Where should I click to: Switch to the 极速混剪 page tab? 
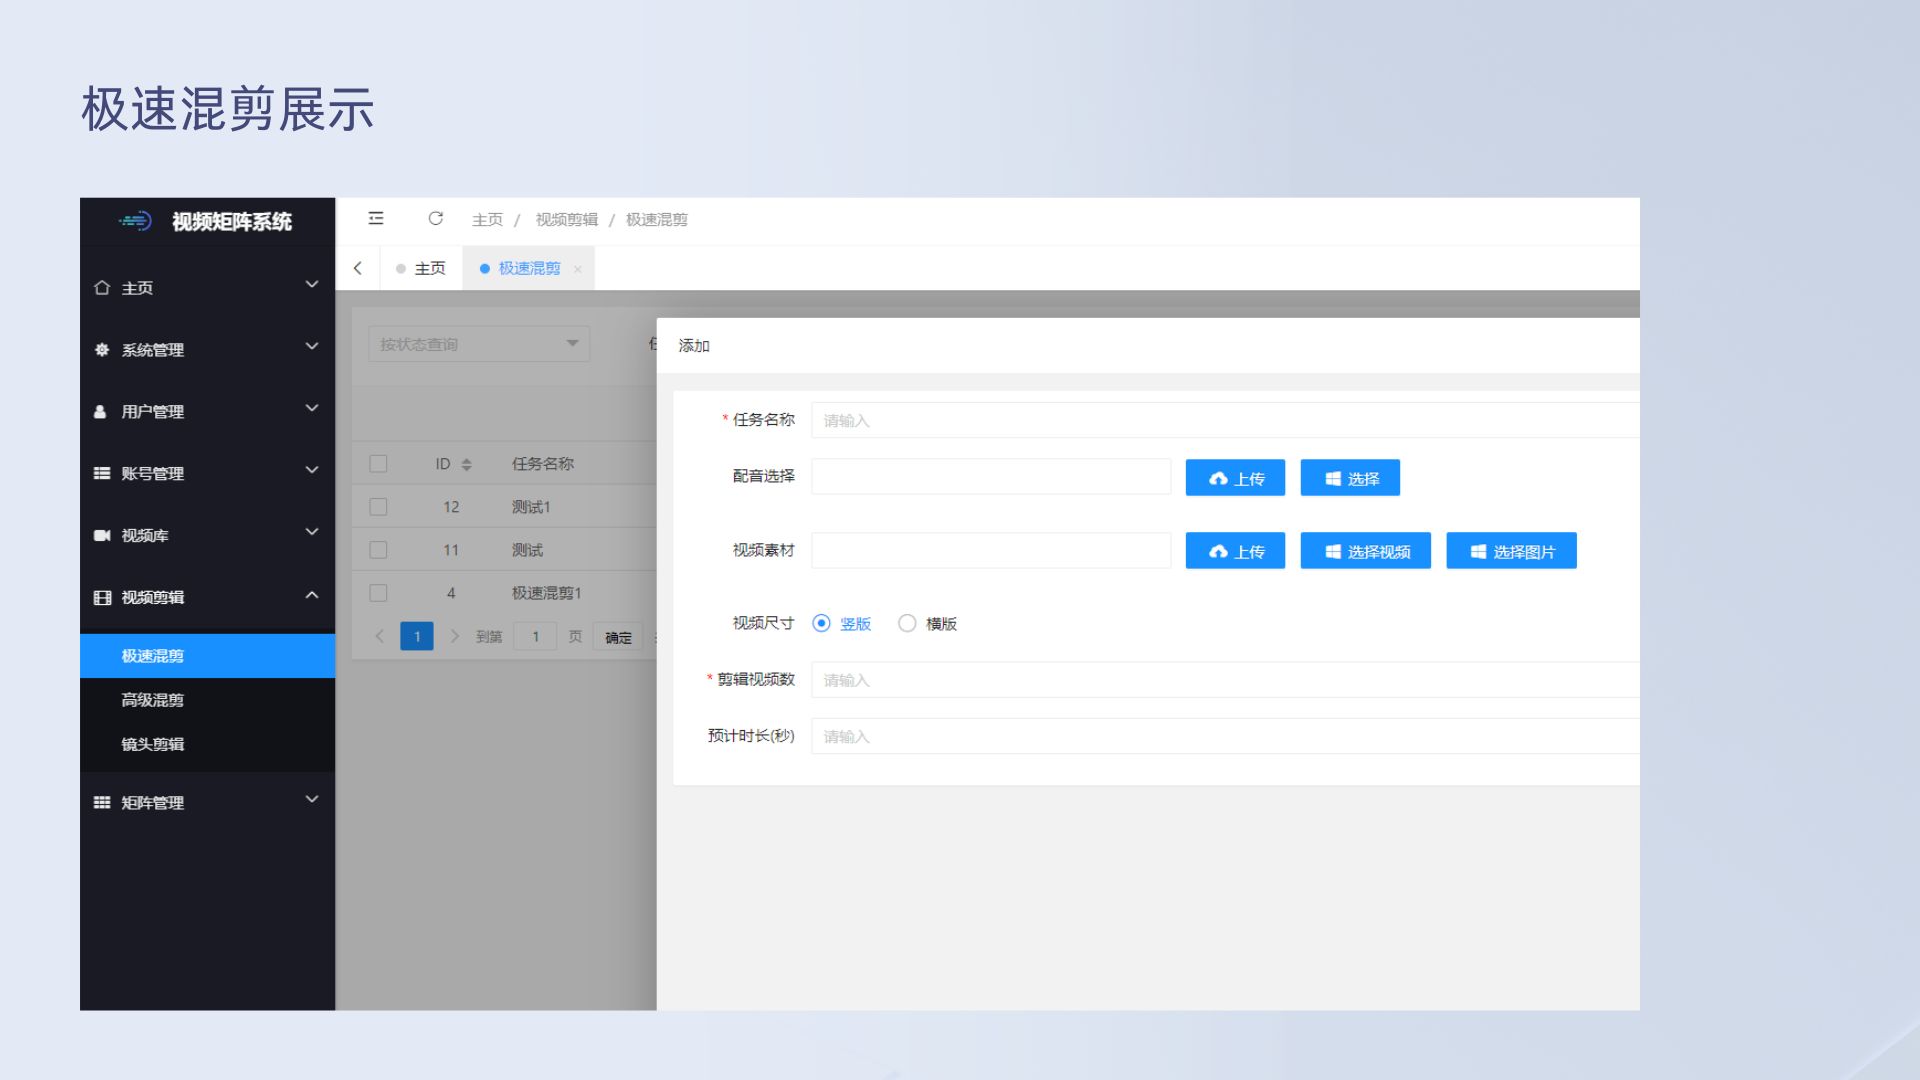[x=528, y=268]
